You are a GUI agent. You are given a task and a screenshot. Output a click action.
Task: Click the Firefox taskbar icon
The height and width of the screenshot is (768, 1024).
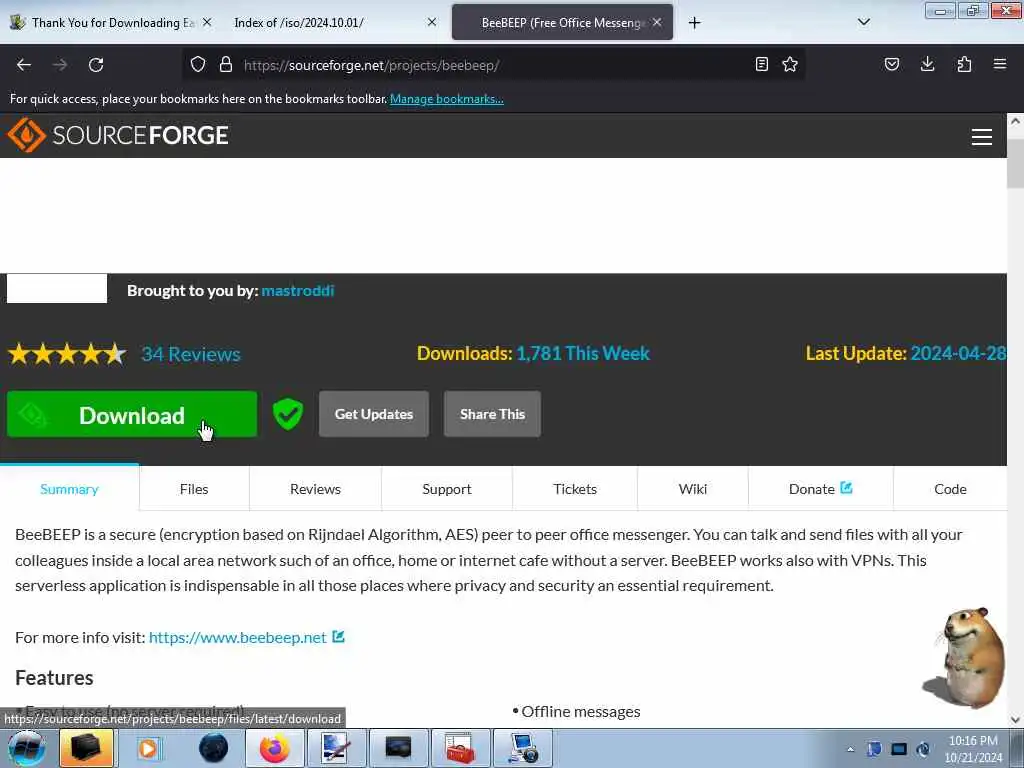click(x=274, y=748)
